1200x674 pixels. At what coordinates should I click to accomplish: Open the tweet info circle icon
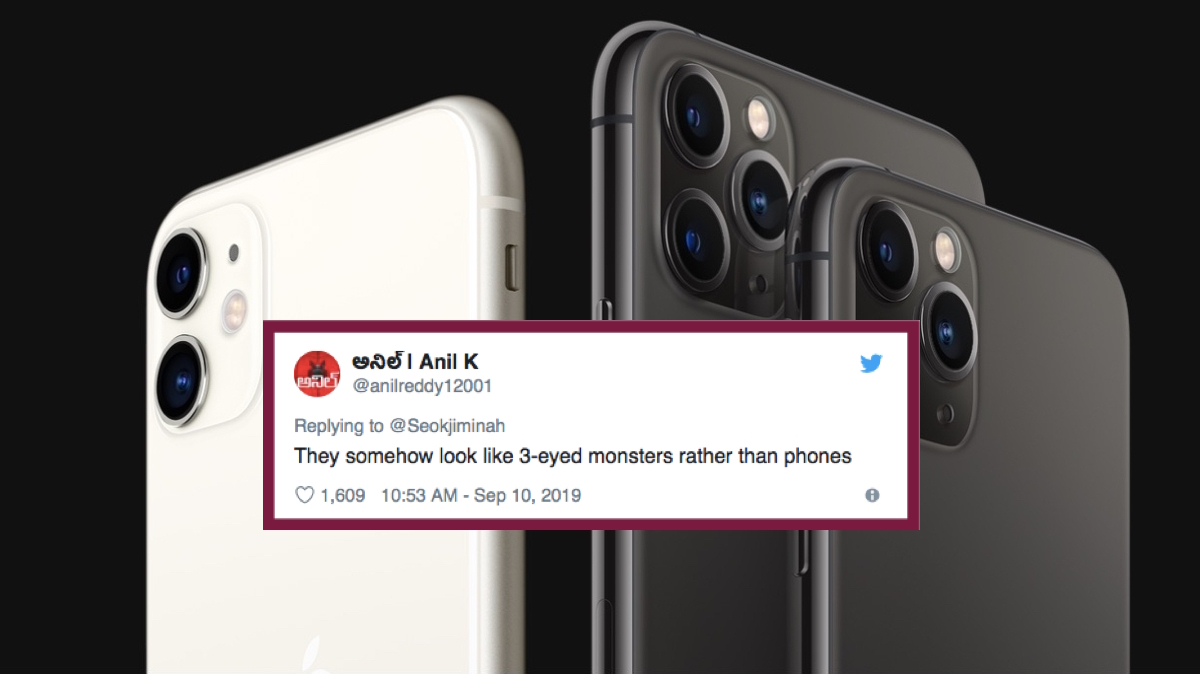click(872, 495)
